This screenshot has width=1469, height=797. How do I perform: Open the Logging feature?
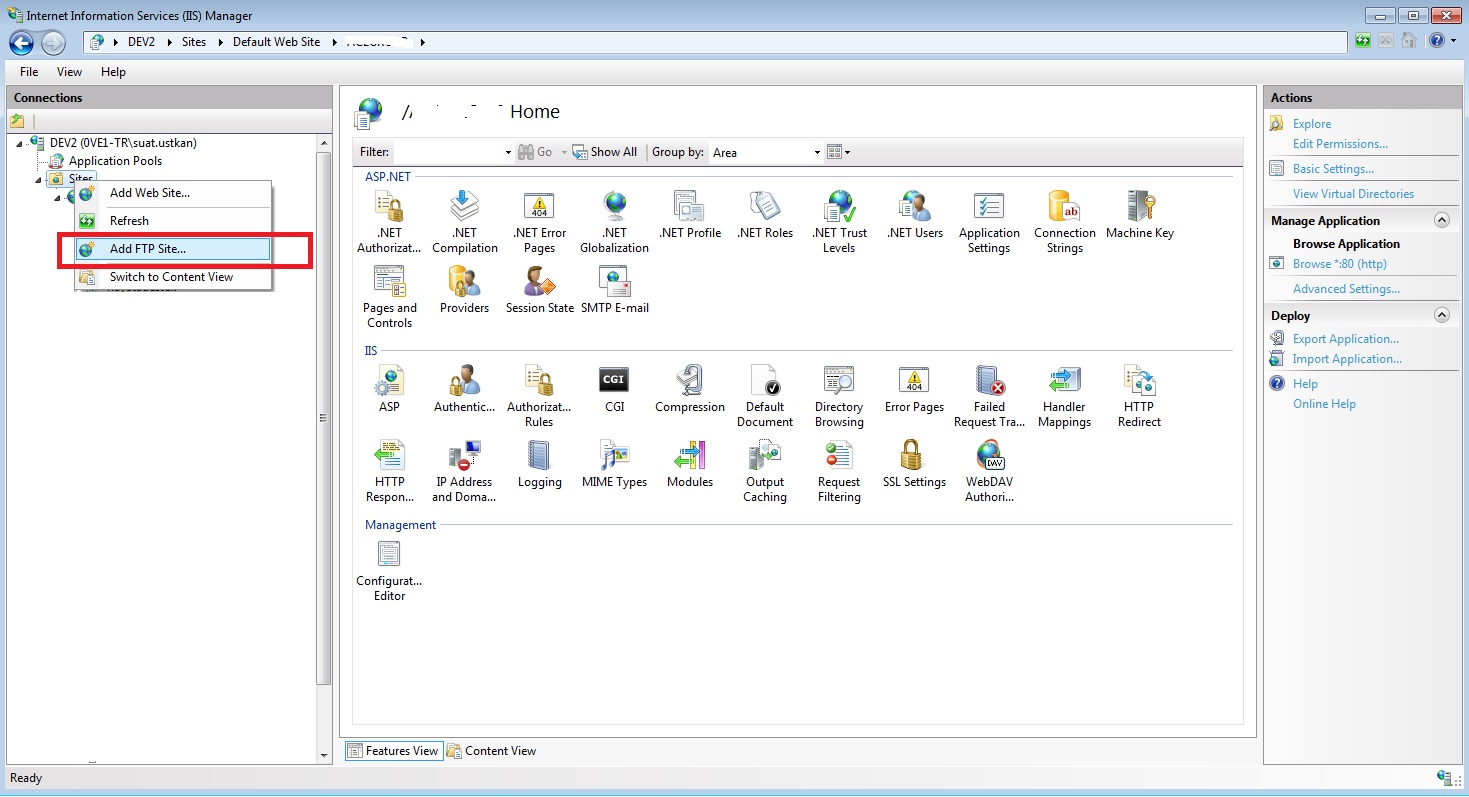tap(540, 464)
